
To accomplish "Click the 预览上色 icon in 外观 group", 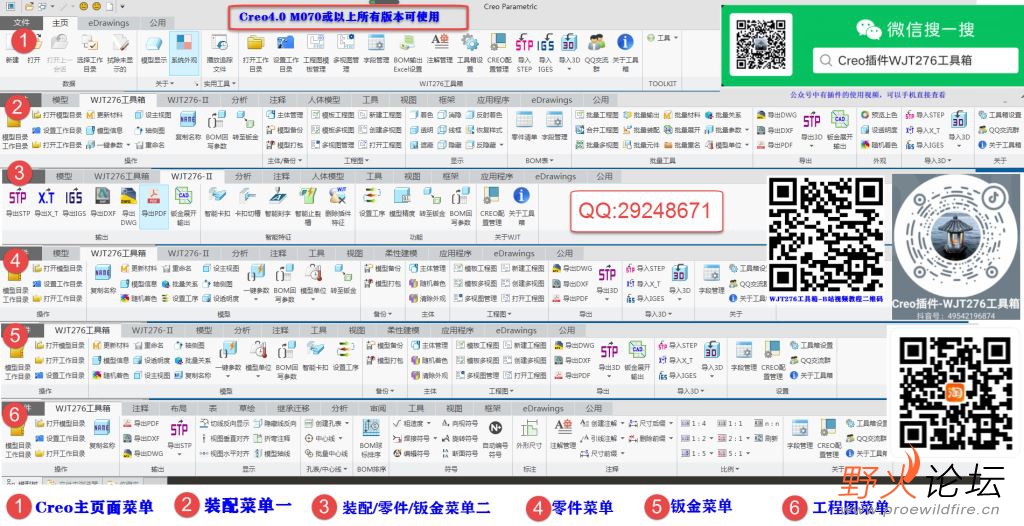I will click(x=879, y=115).
